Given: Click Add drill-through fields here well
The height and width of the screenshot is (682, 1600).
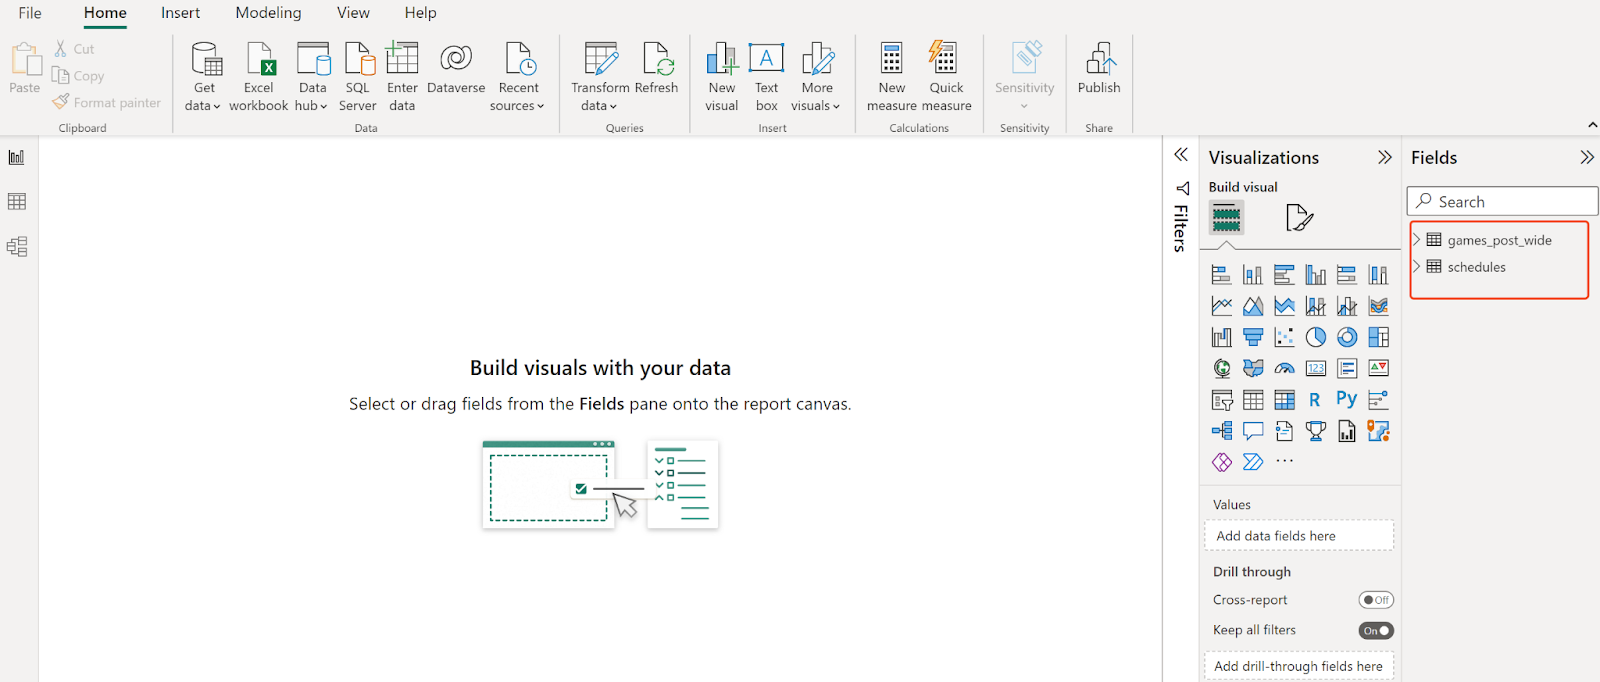Looking at the screenshot, I should (1298, 666).
